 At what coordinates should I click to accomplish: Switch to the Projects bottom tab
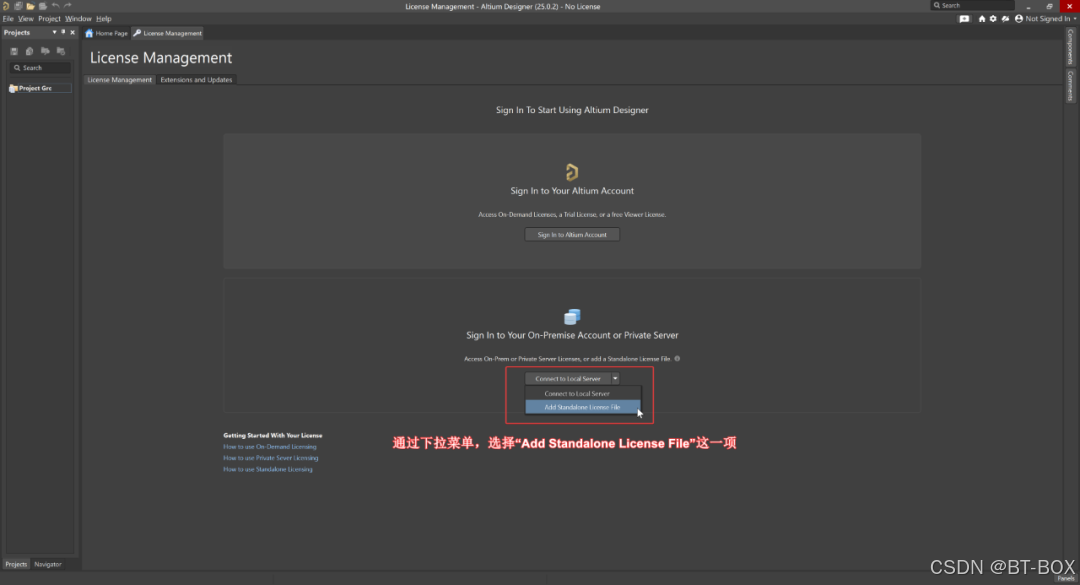pyautogui.click(x=16, y=564)
